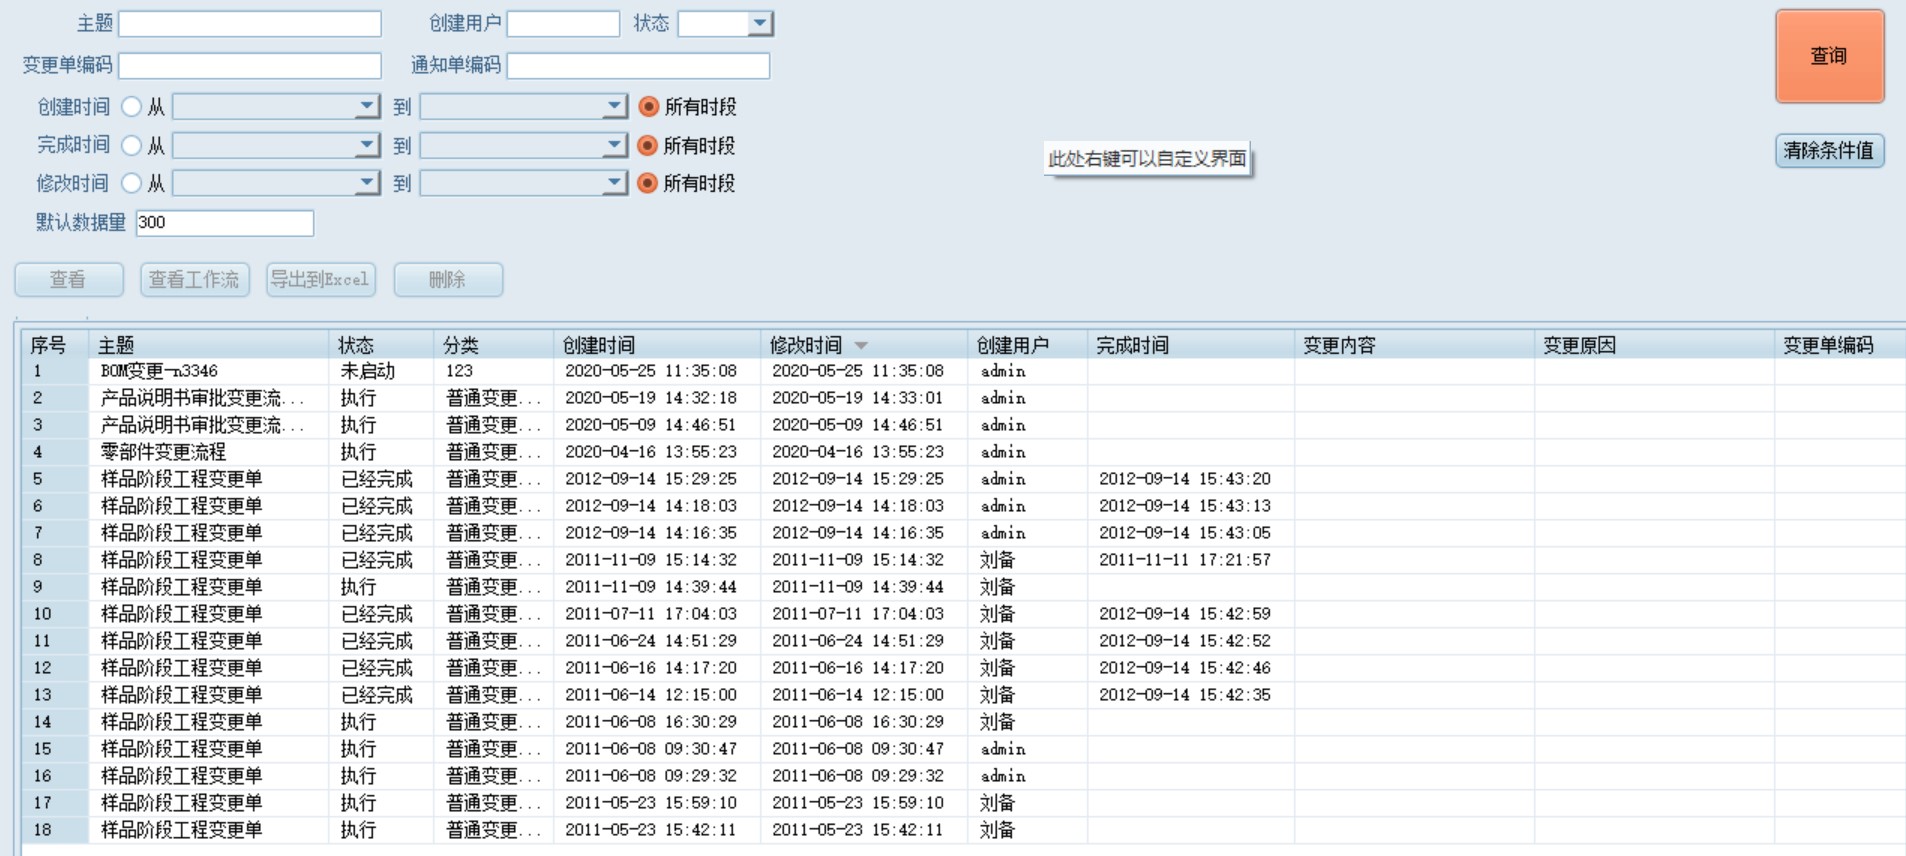Click the 修改时间 column sort arrow
1906x856 pixels.
[861, 346]
